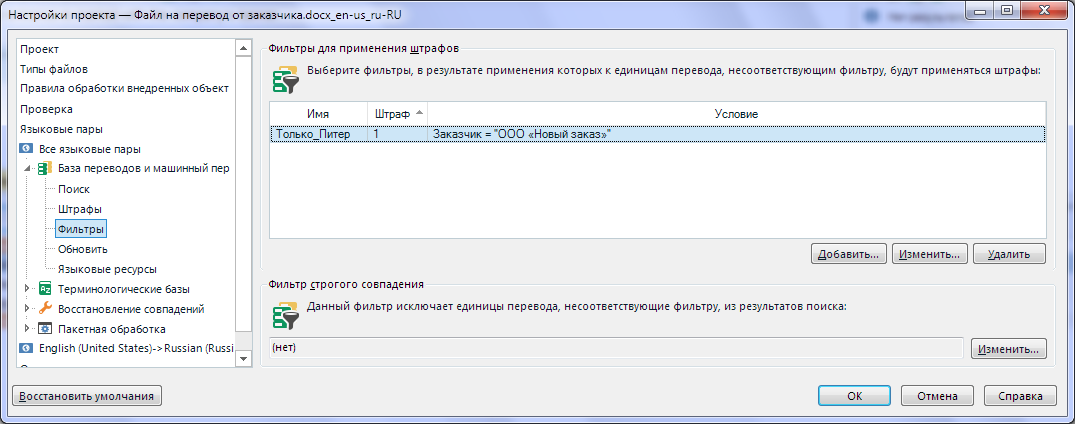Select Языковые ресурсы tree item
The height and width of the screenshot is (424, 1075).
pyautogui.click(x=107, y=269)
